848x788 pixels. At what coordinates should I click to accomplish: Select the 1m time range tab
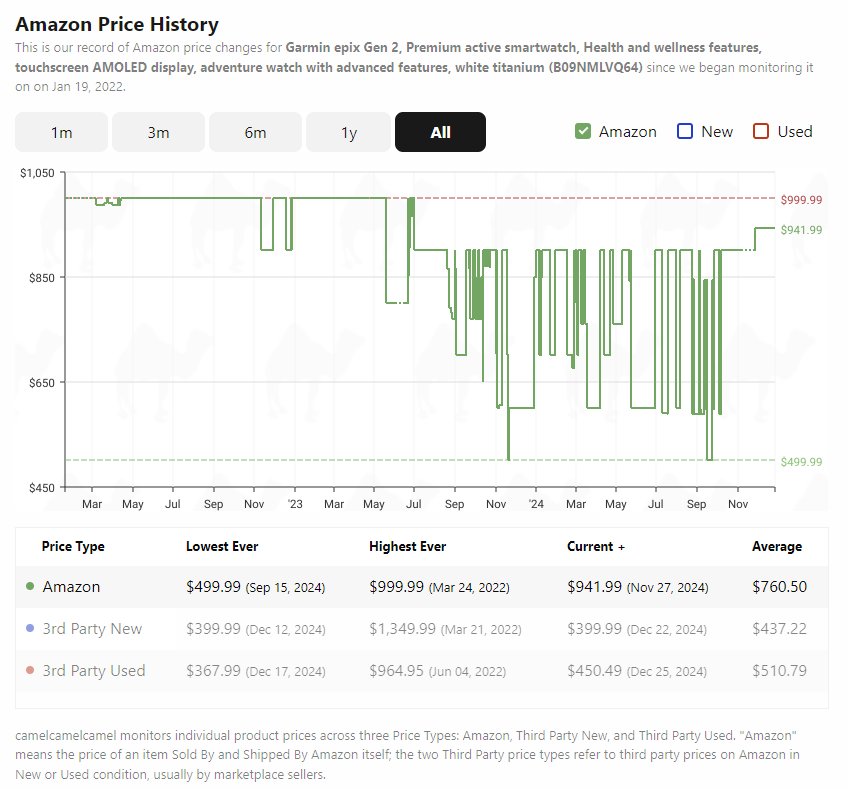click(x=61, y=132)
